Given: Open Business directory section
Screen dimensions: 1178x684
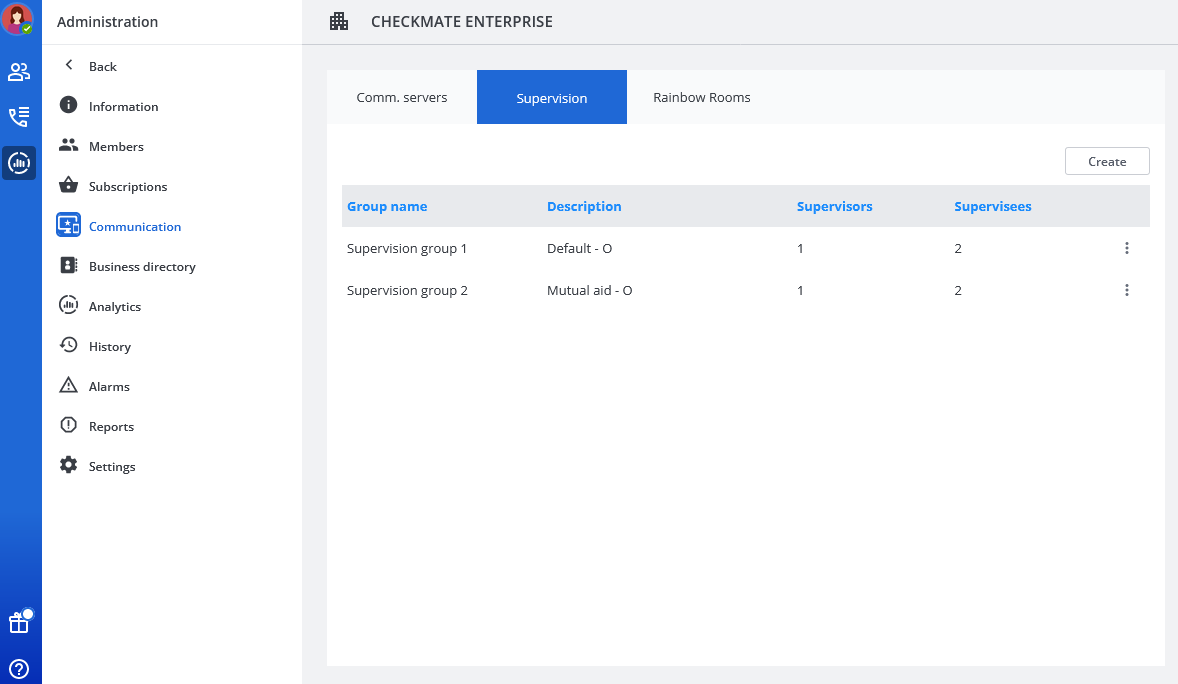Looking at the screenshot, I should (142, 266).
